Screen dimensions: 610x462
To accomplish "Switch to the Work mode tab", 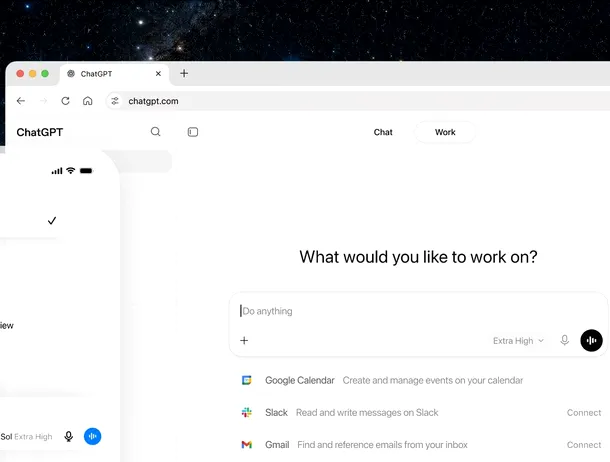I will (445, 132).
